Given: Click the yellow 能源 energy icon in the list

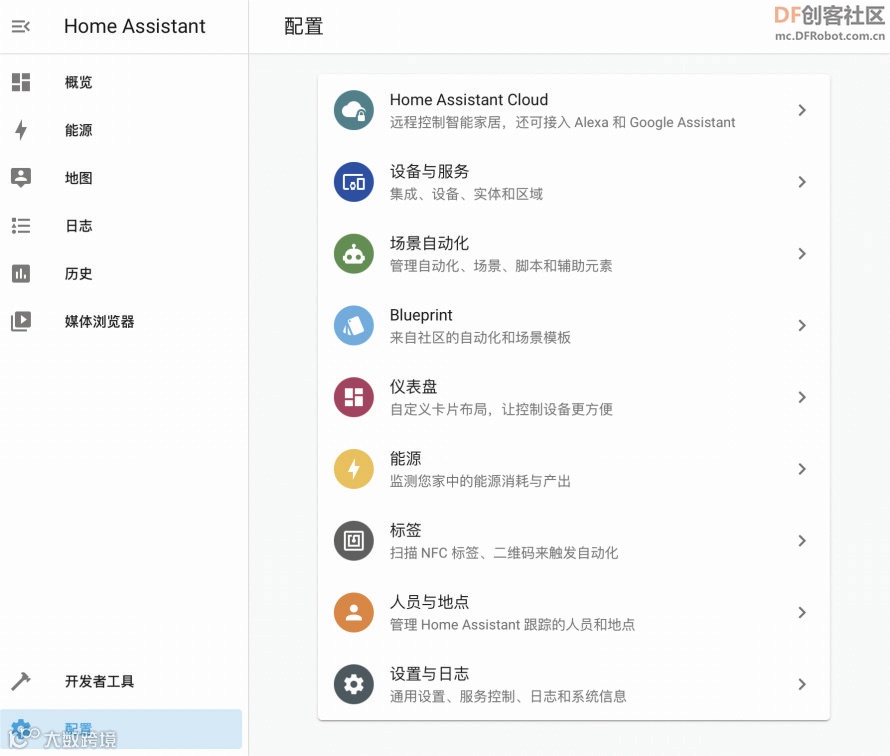Looking at the screenshot, I should [354, 469].
